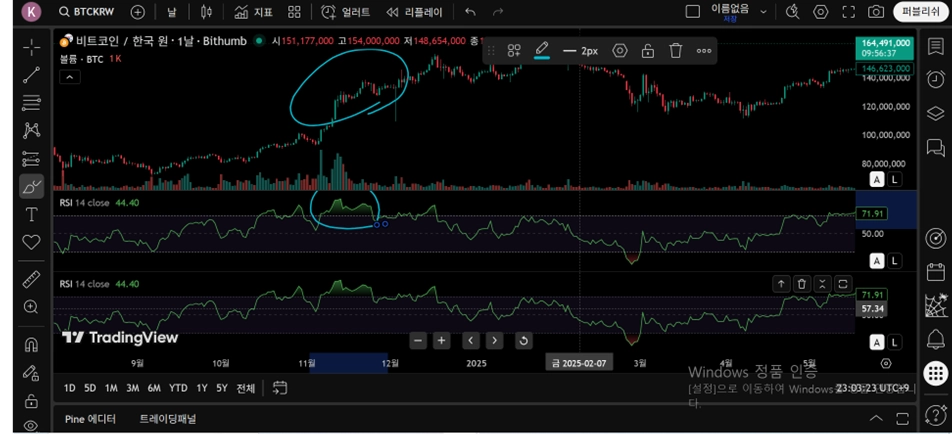
Task: Click the reset chart view button
Action: (523, 341)
